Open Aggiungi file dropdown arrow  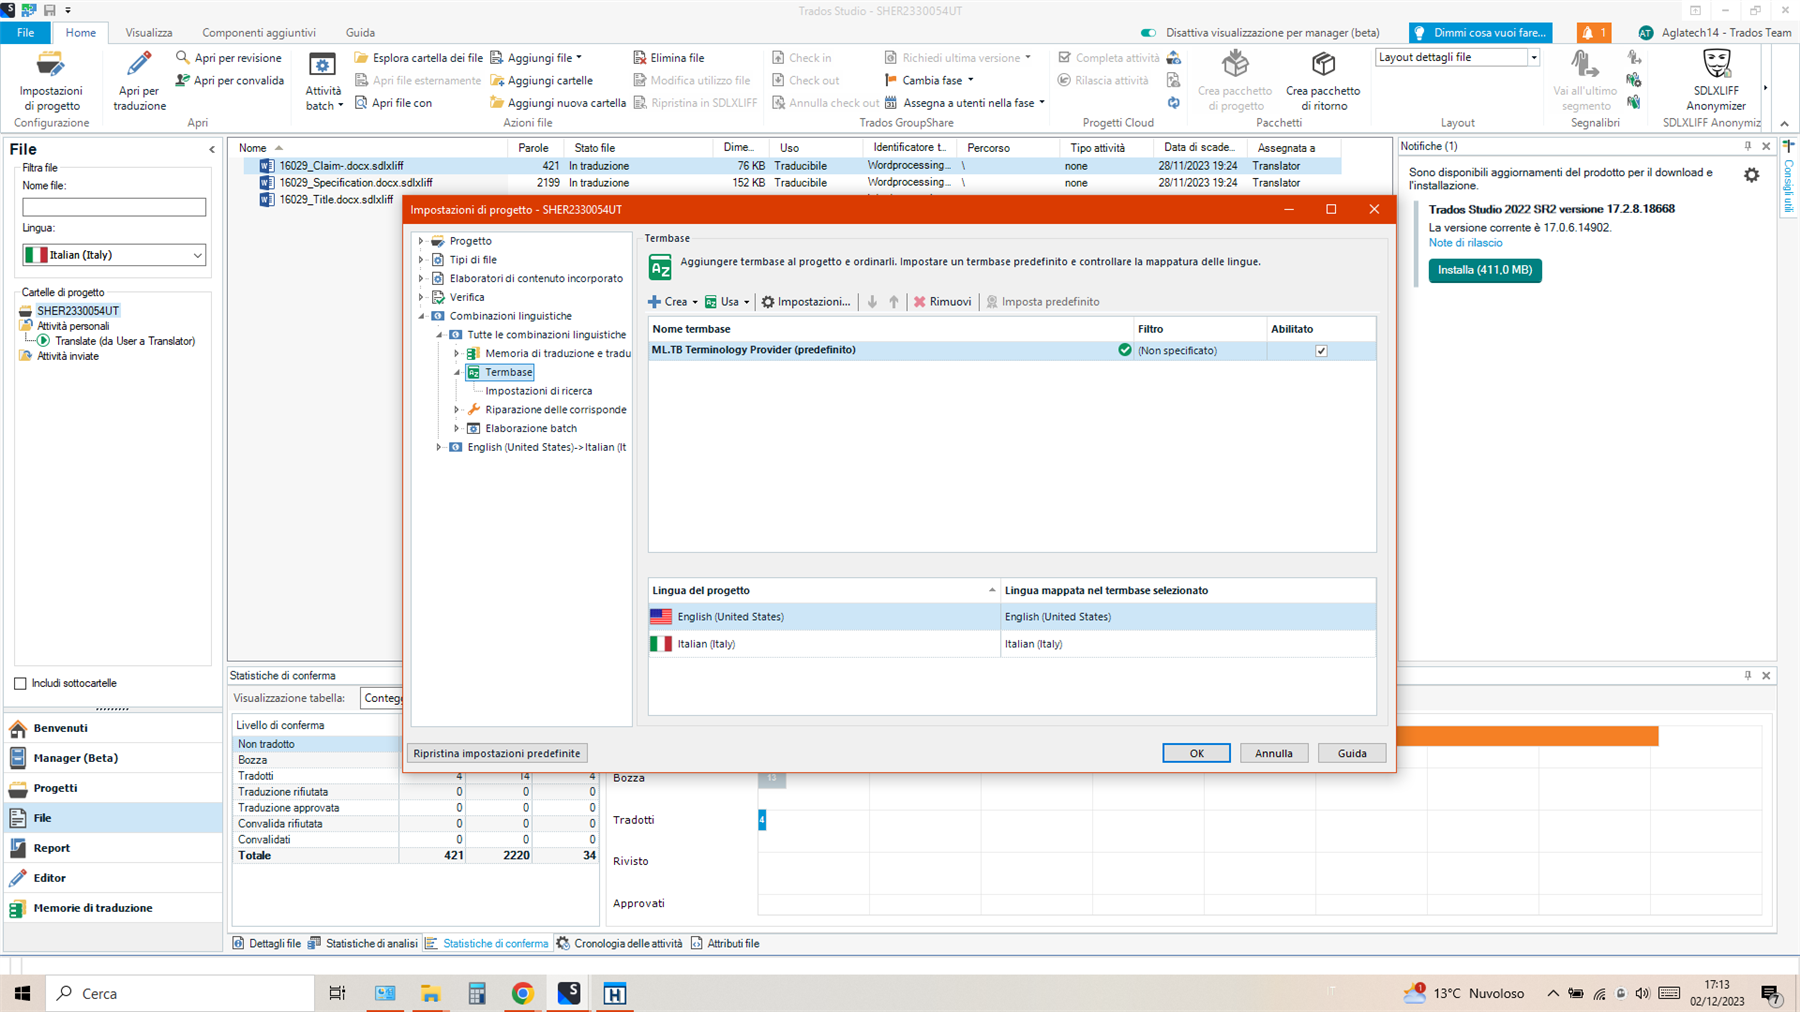click(579, 58)
